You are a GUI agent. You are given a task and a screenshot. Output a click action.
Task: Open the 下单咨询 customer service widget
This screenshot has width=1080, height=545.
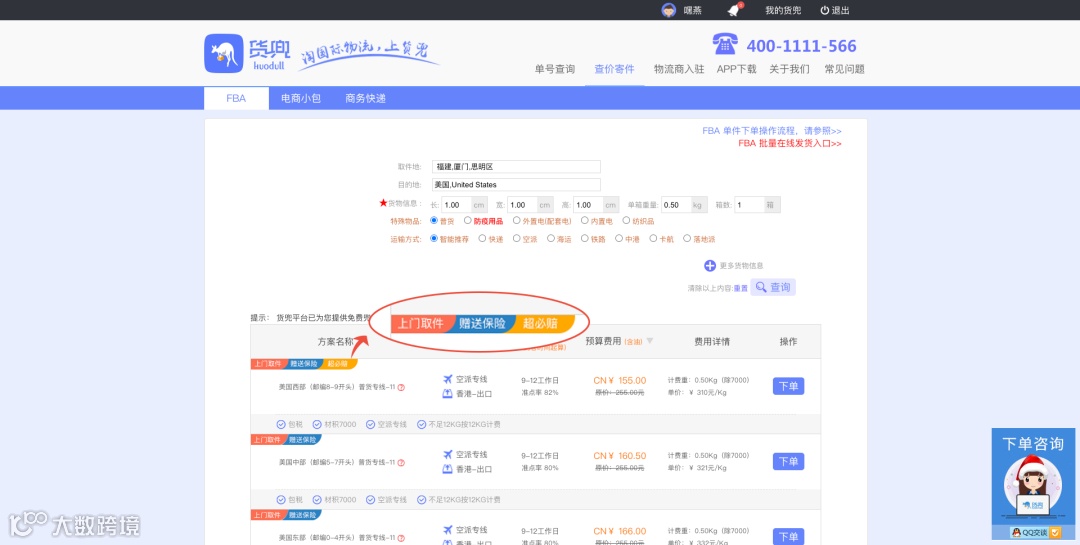click(x=1032, y=484)
